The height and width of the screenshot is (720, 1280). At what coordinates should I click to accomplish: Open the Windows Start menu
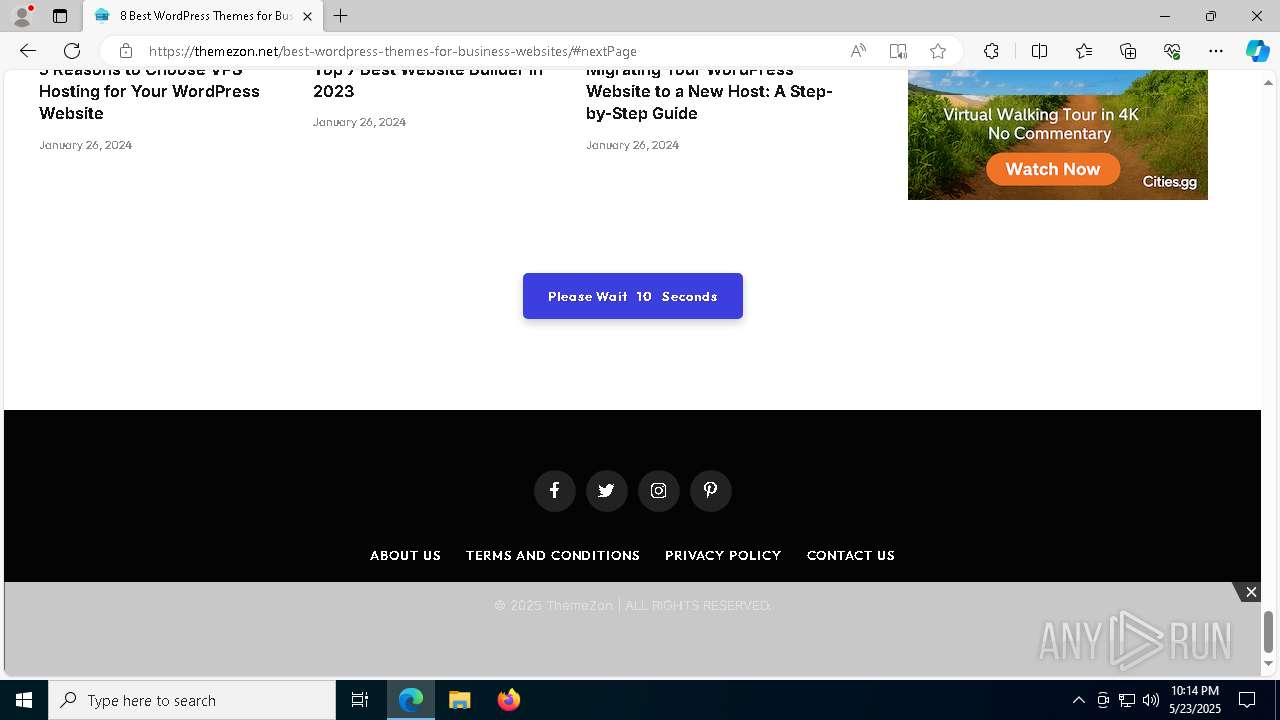click(24, 700)
